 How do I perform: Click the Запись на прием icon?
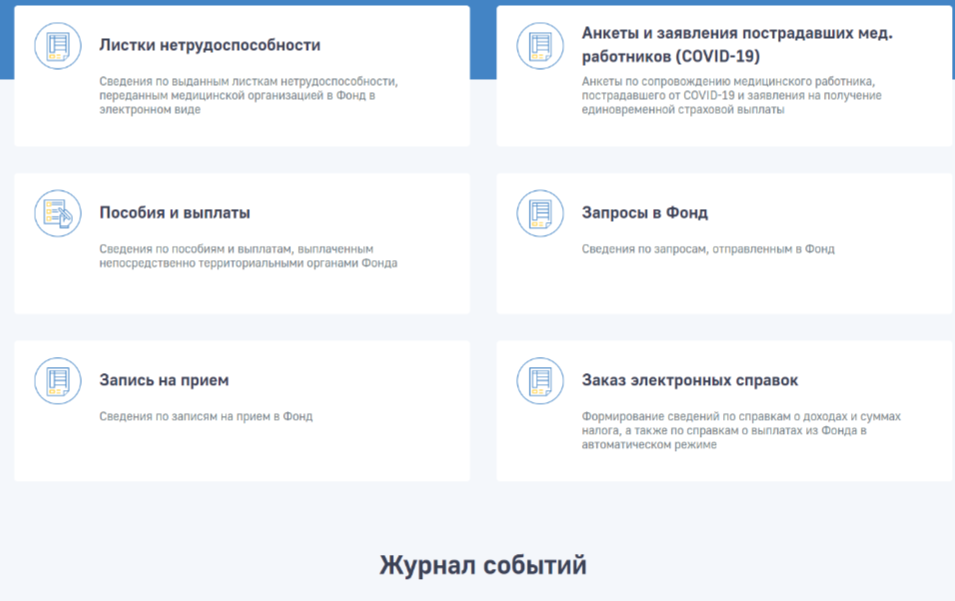point(58,381)
